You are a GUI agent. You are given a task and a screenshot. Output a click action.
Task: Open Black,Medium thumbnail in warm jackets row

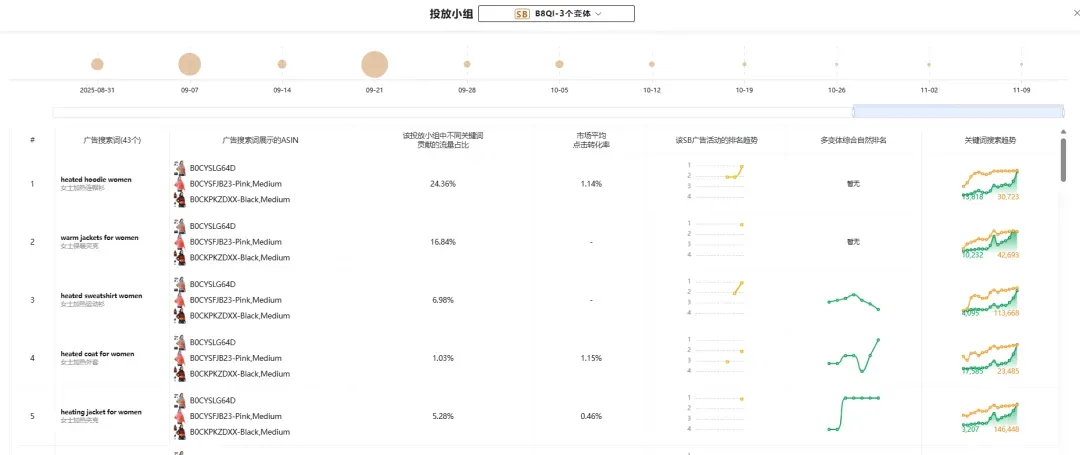point(180,257)
